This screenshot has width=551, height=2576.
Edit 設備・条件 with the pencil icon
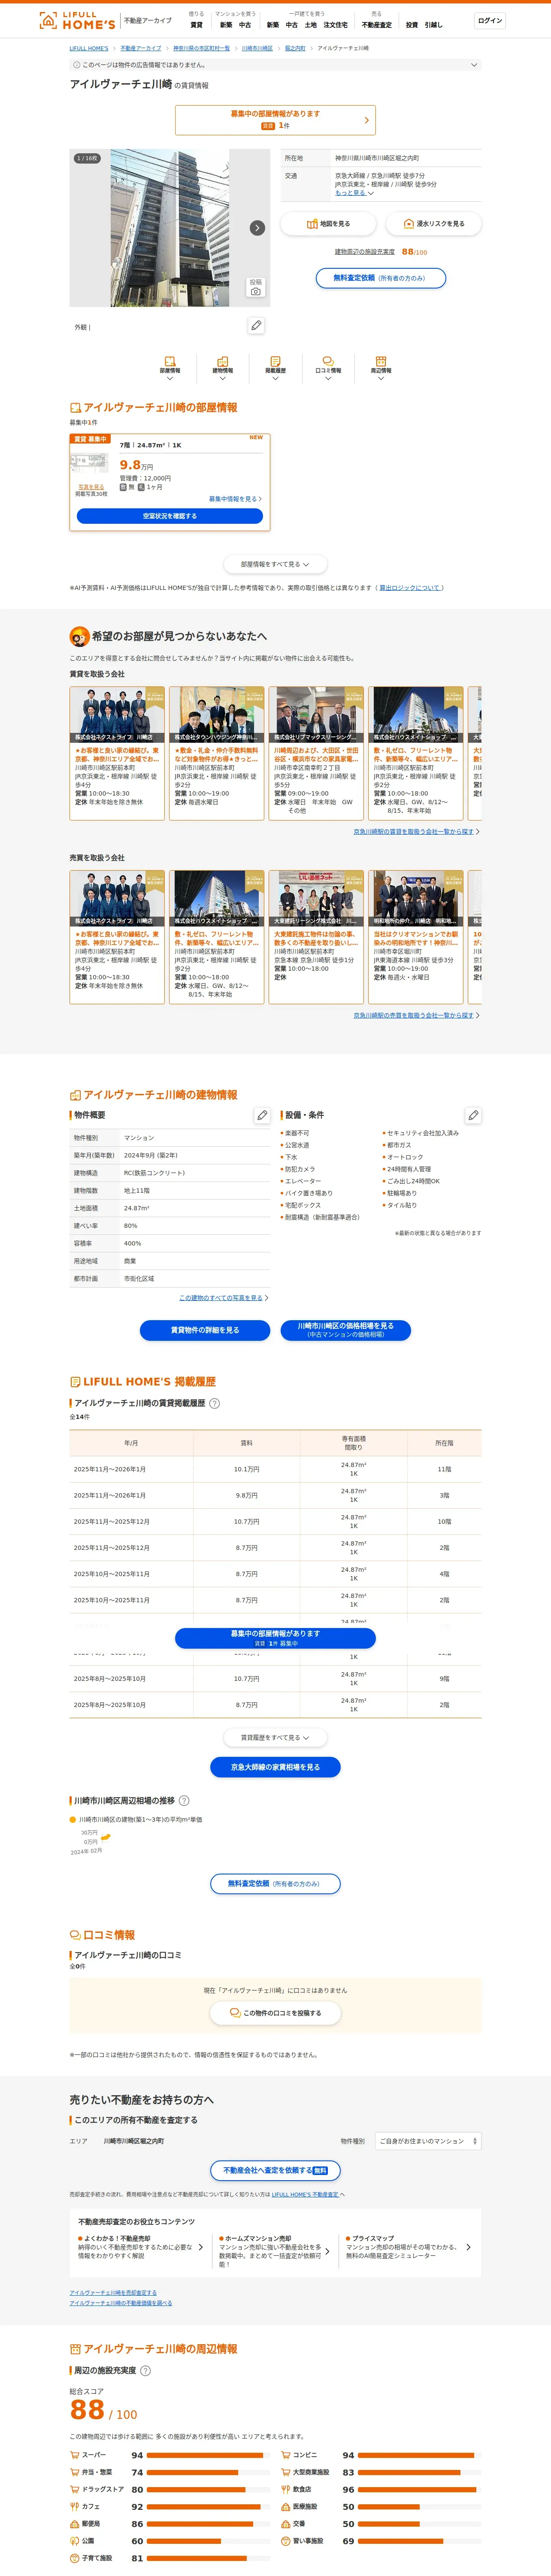pos(473,1115)
